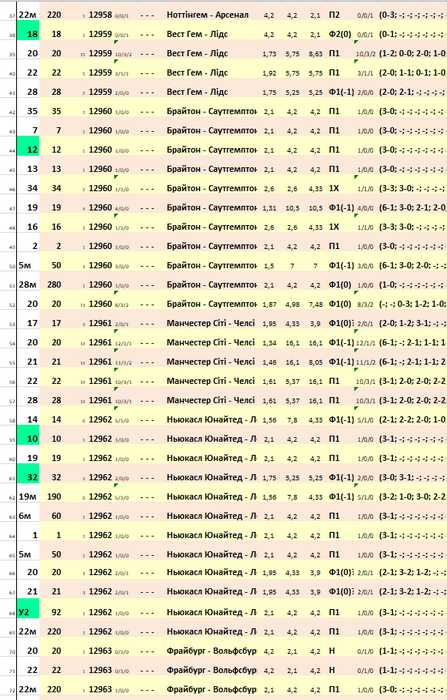Click the odds cell showing 8,63
Screen dimensions: 447x700
click(315, 54)
